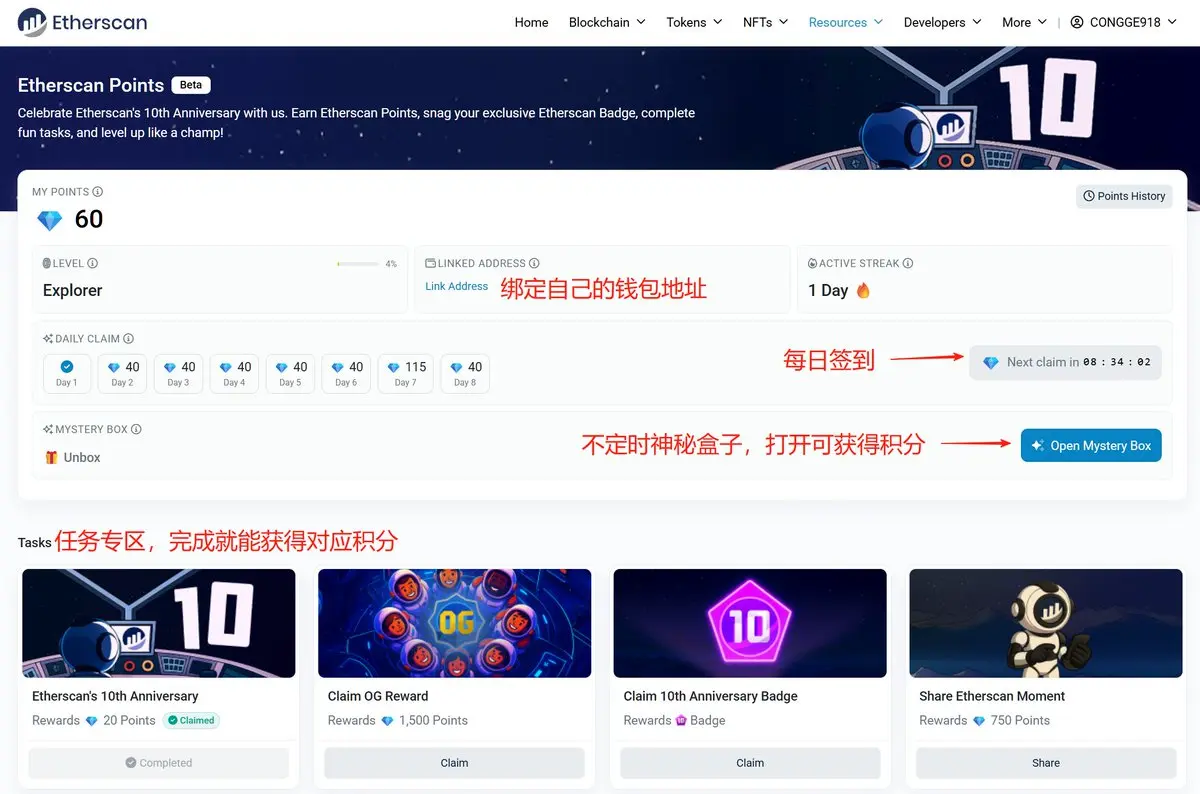Expand the More dropdown menu
Screen dimensions: 1200x794
1024,22
